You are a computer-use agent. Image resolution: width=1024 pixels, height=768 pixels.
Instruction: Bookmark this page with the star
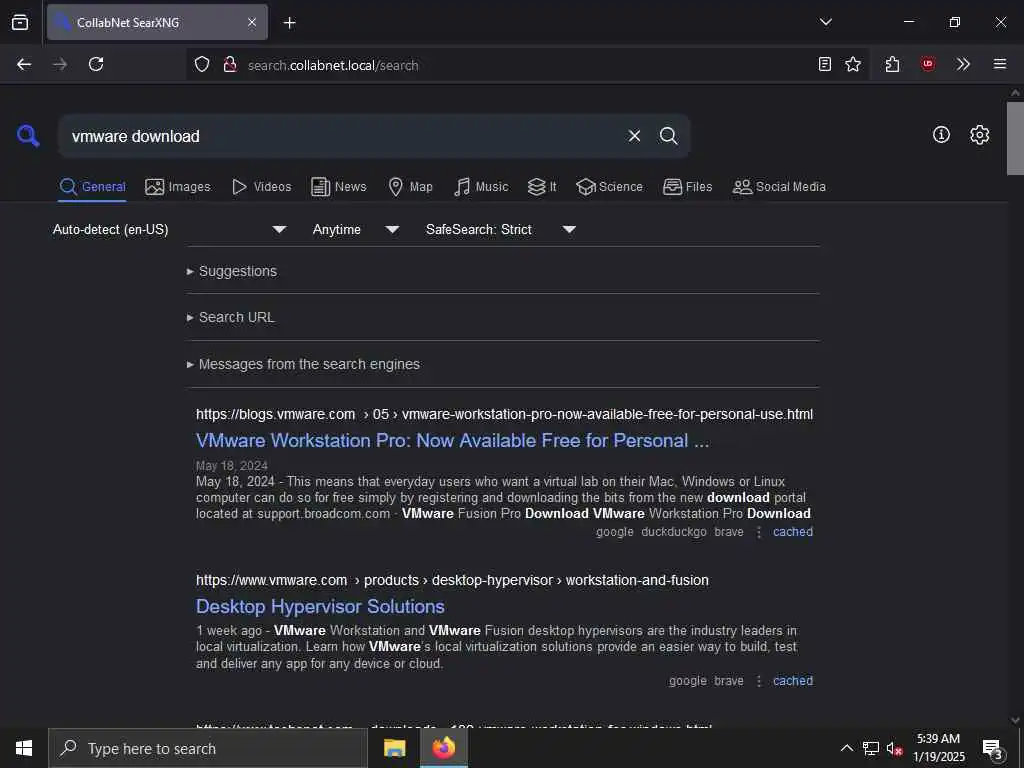[853, 64]
